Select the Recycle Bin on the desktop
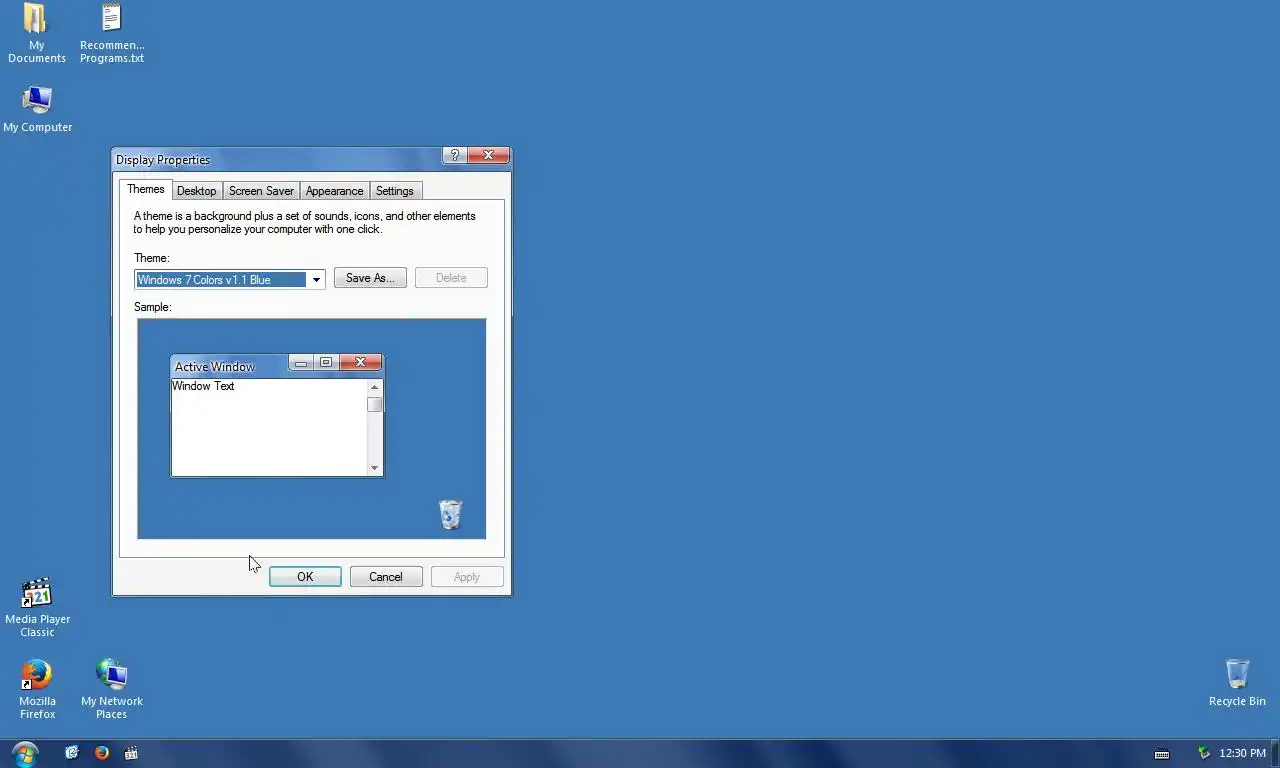 point(1237,683)
